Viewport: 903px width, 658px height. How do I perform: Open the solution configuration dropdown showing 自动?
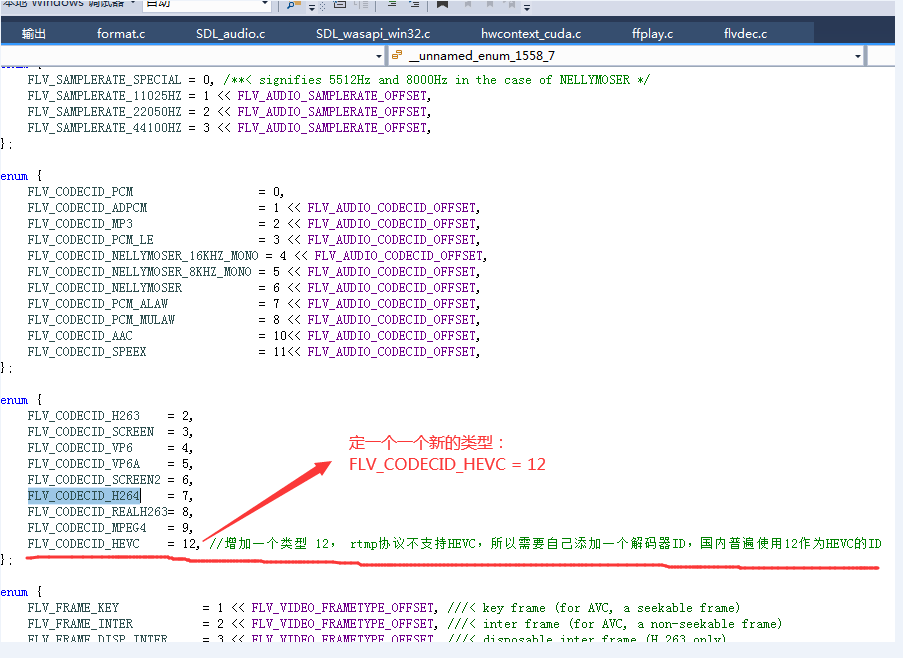(x=205, y=5)
